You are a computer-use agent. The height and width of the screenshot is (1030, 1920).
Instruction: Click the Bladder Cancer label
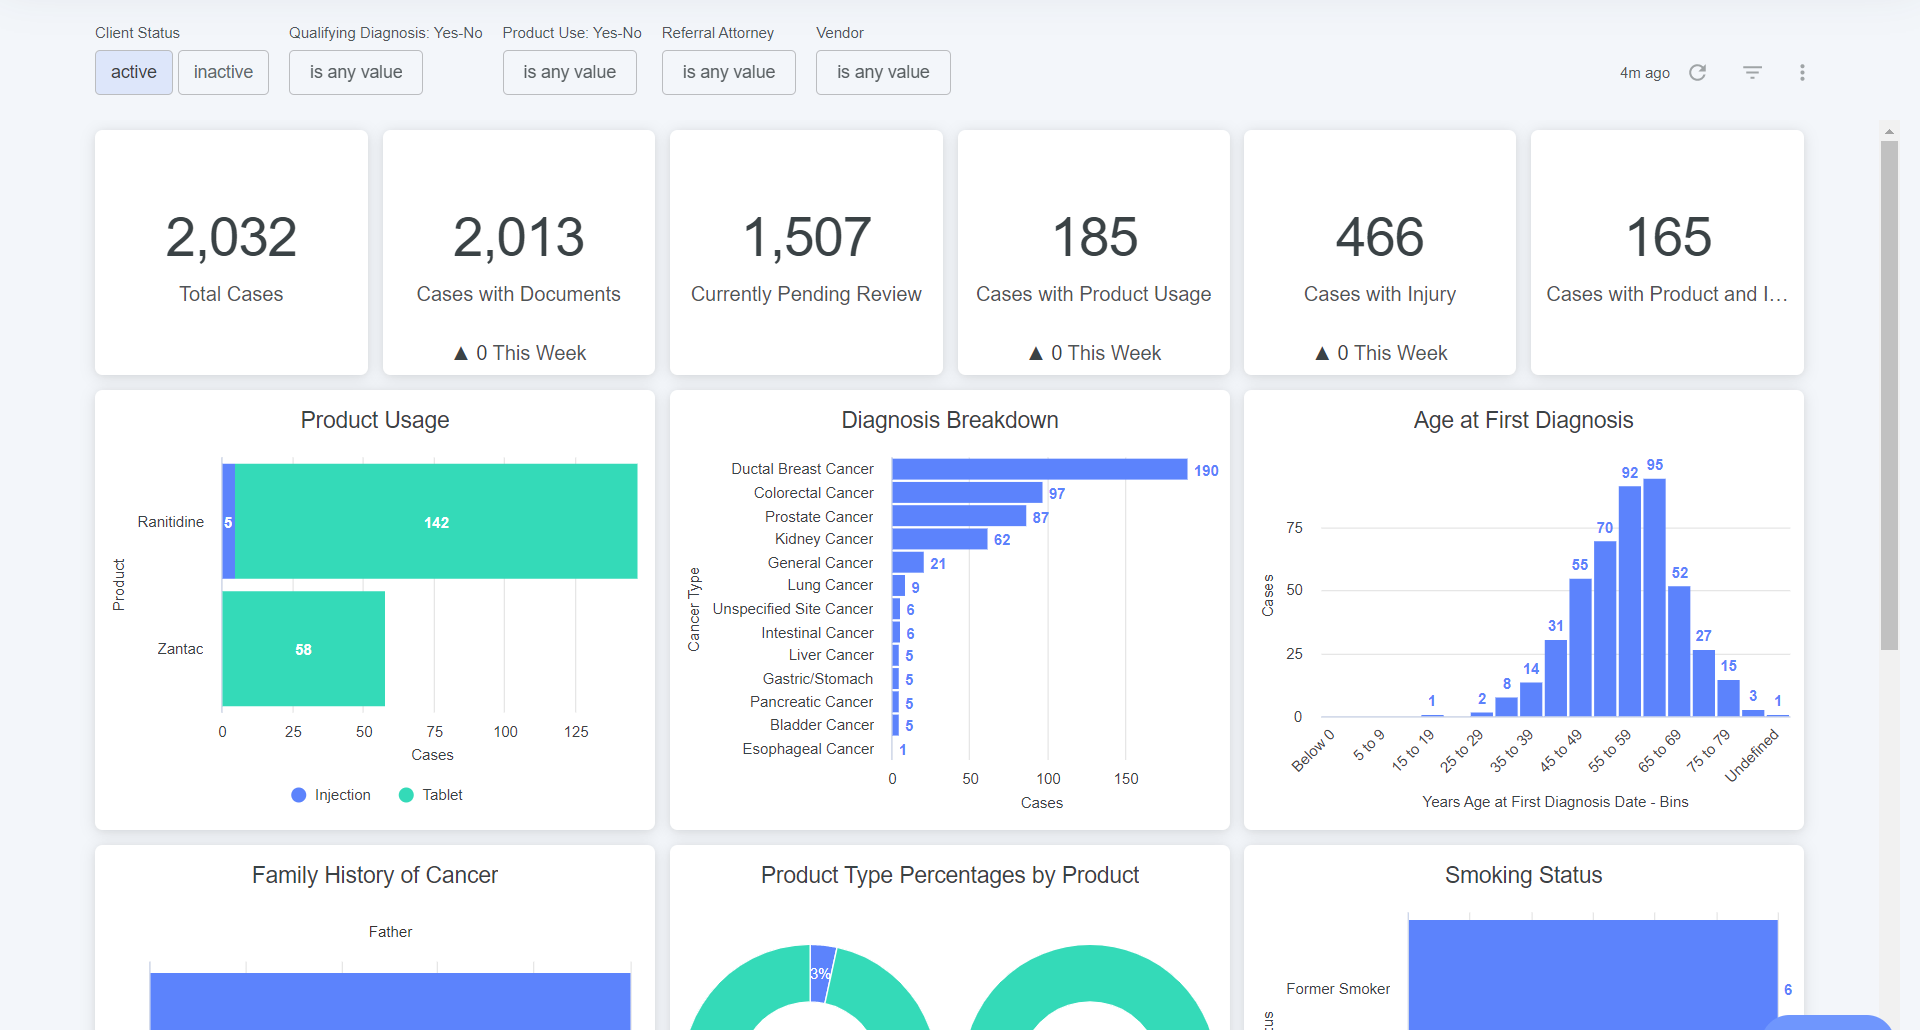pyautogui.click(x=822, y=725)
